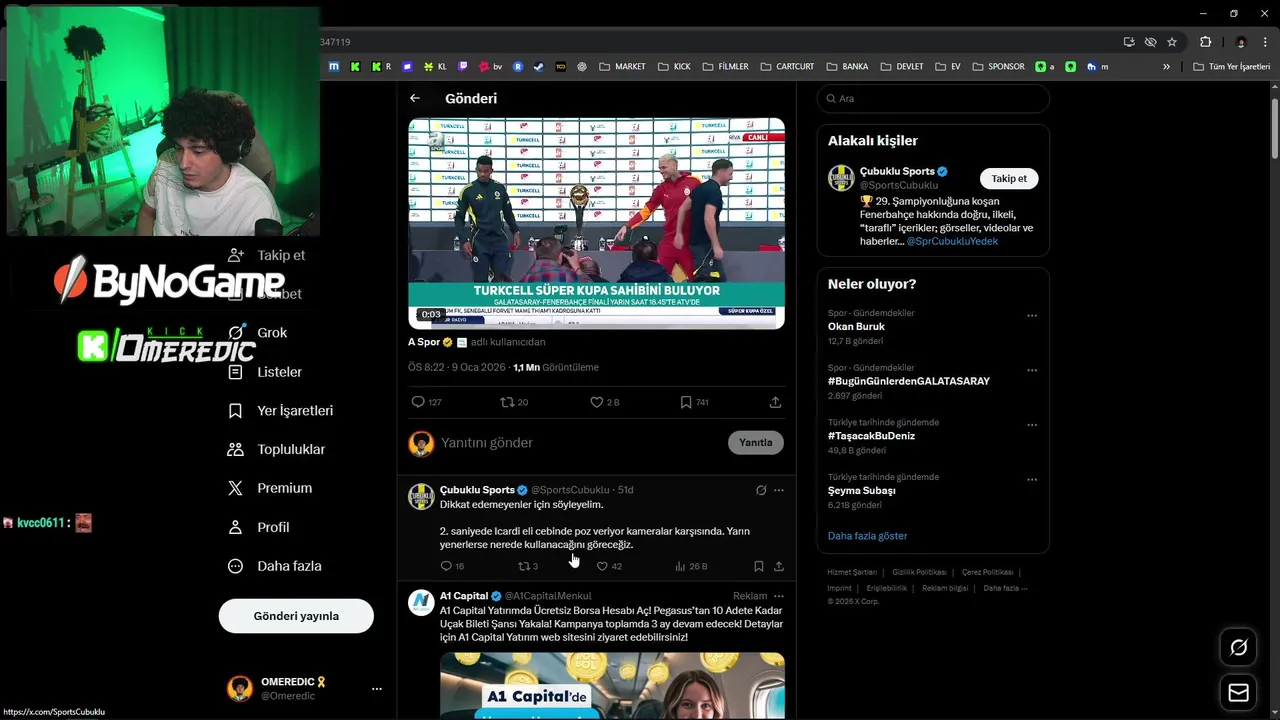The width and height of the screenshot is (1280, 720).
Task: Open the KICK bookmarks folder
Action: pos(674,66)
